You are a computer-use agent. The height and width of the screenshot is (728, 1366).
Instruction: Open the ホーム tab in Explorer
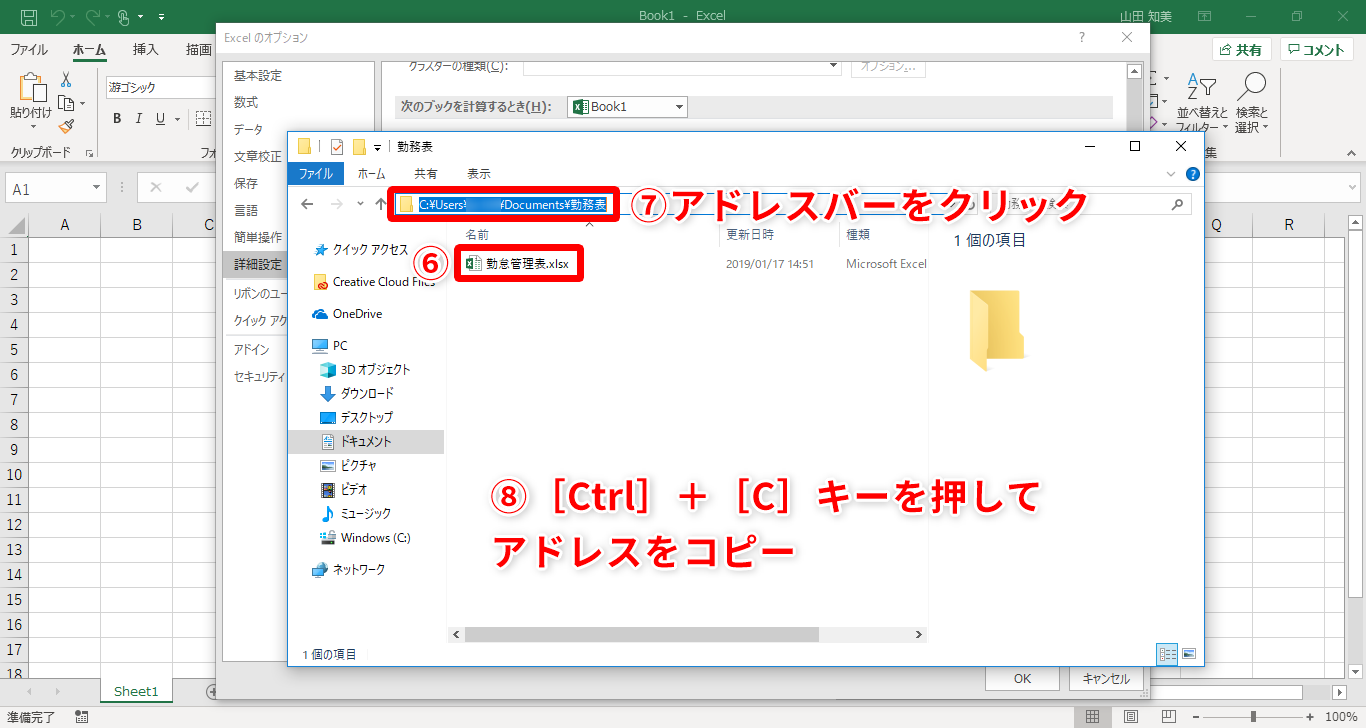(x=372, y=173)
